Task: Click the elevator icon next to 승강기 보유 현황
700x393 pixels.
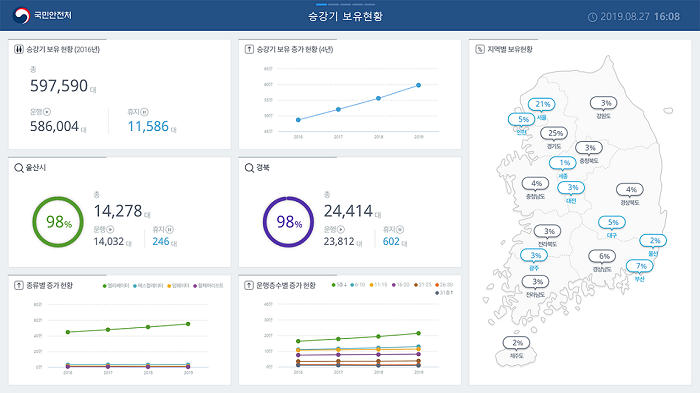Action: tap(19, 49)
